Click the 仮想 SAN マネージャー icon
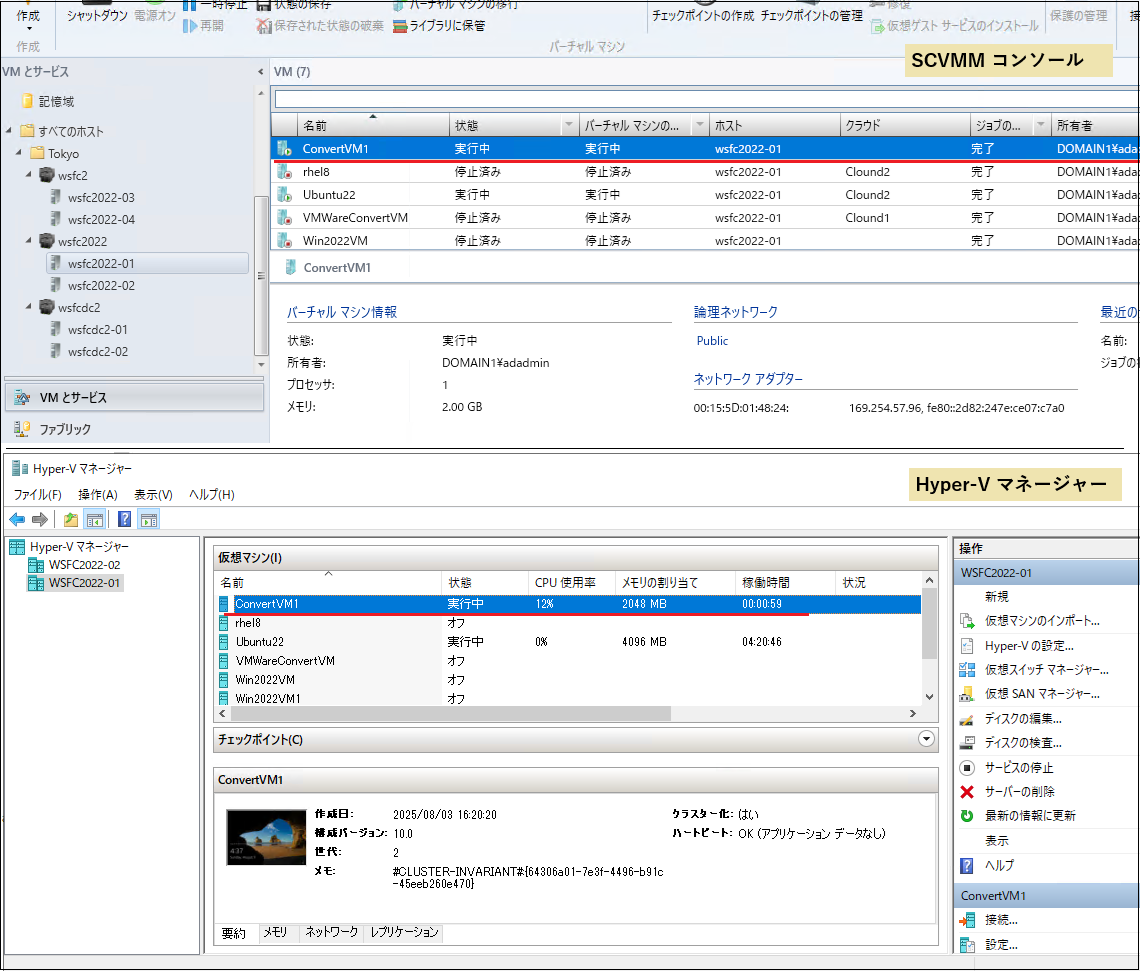This screenshot has width=1140, height=971. point(967,694)
